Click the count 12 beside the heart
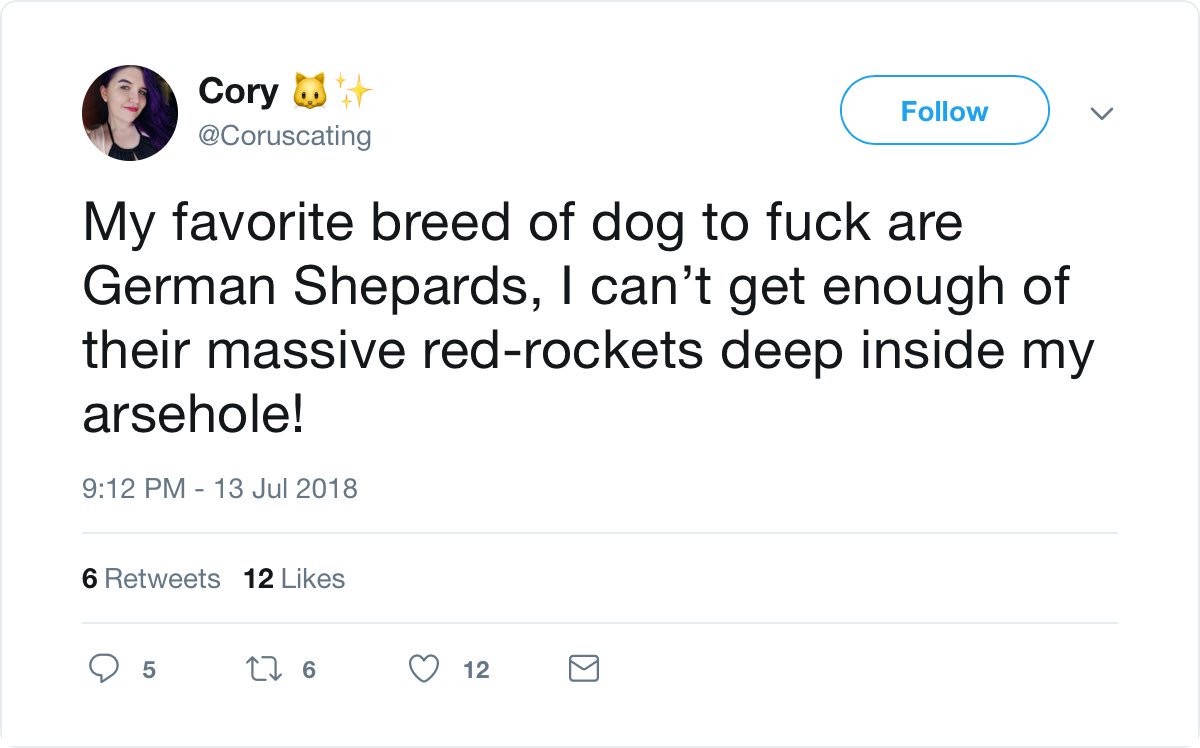Viewport: 1200px width, 748px height. 476,670
